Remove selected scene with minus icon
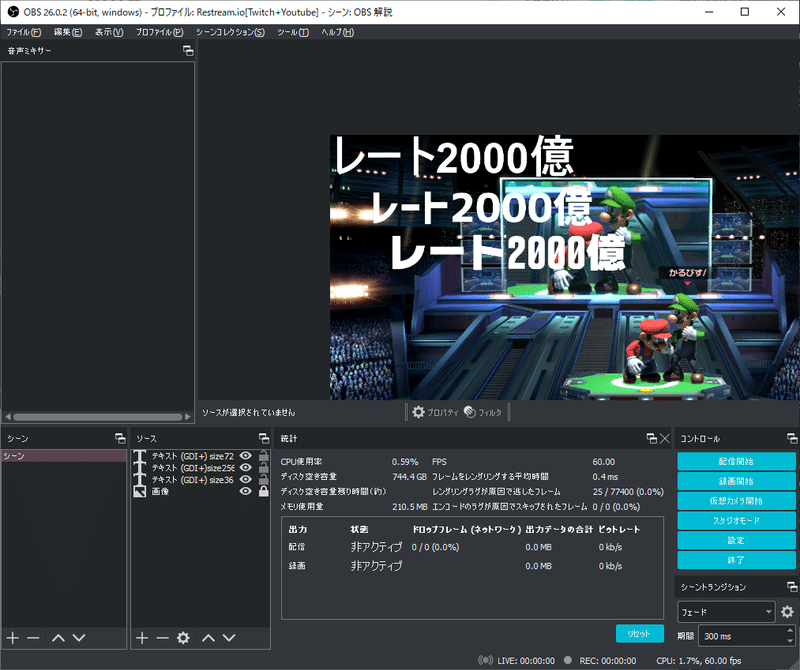 (x=33, y=638)
